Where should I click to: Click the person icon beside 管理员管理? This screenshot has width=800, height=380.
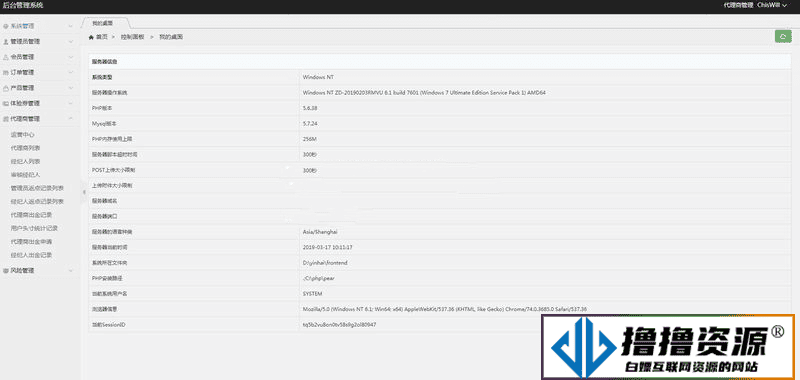(6, 41)
